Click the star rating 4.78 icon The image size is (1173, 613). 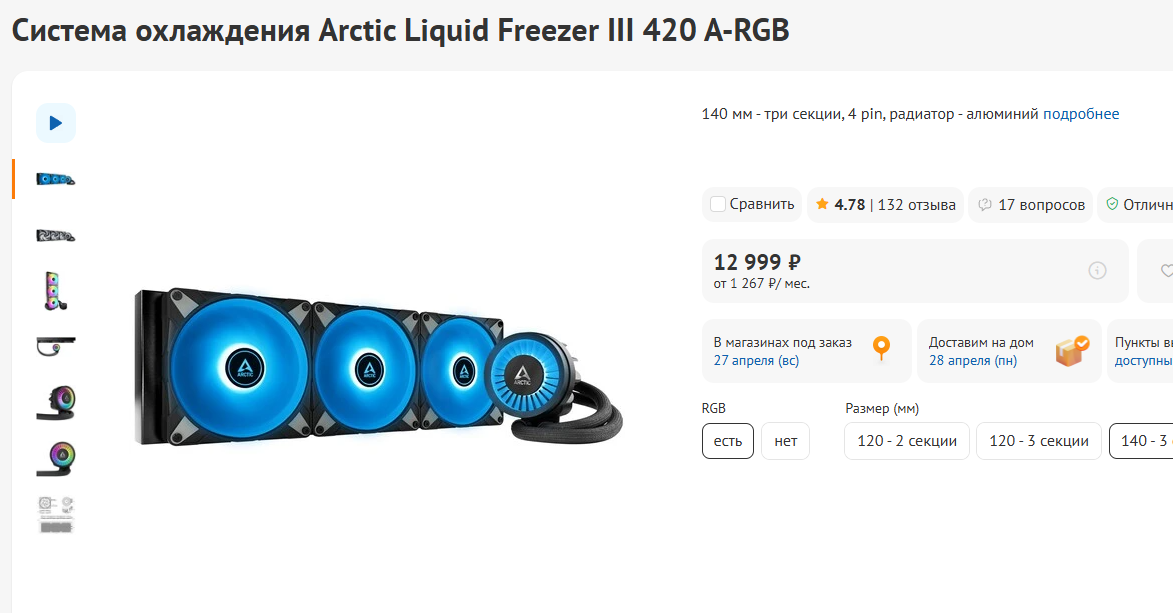(822, 204)
